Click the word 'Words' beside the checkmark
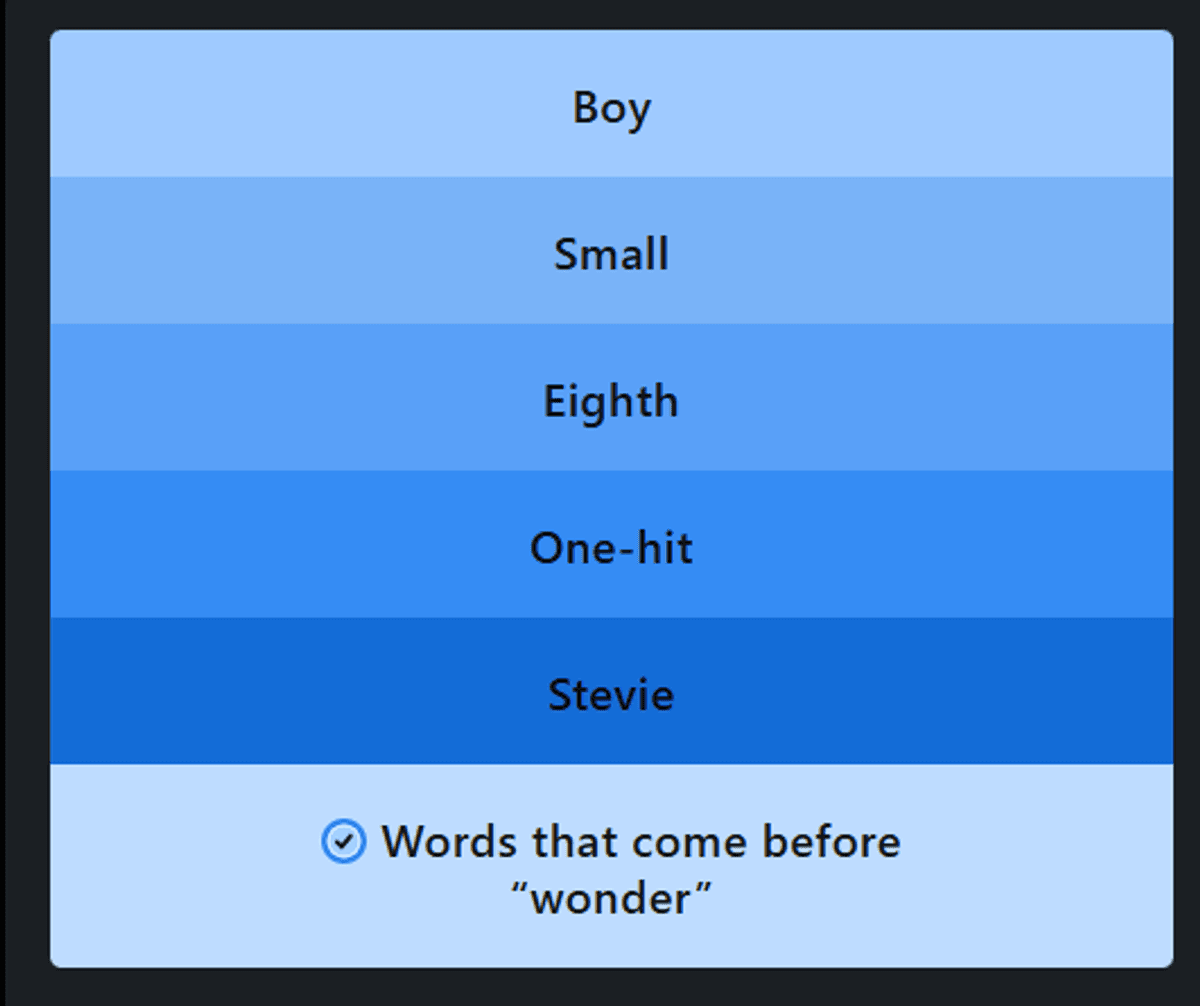 [449, 841]
